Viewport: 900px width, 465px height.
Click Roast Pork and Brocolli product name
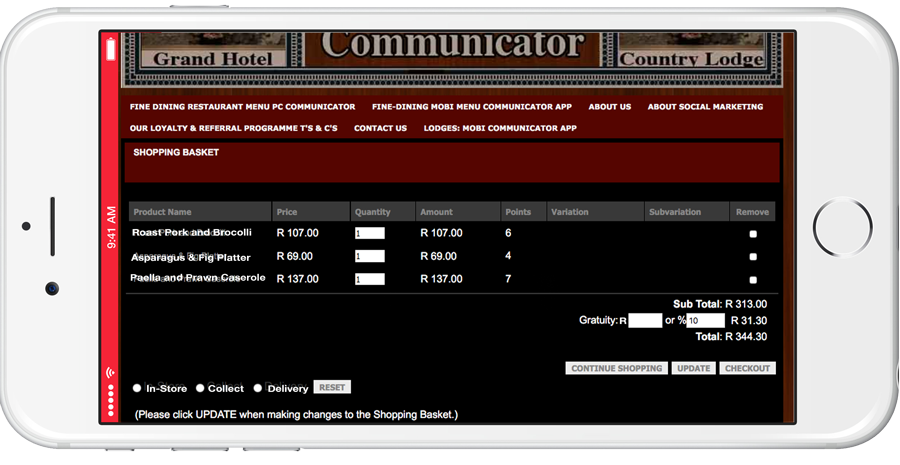tap(192, 232)
